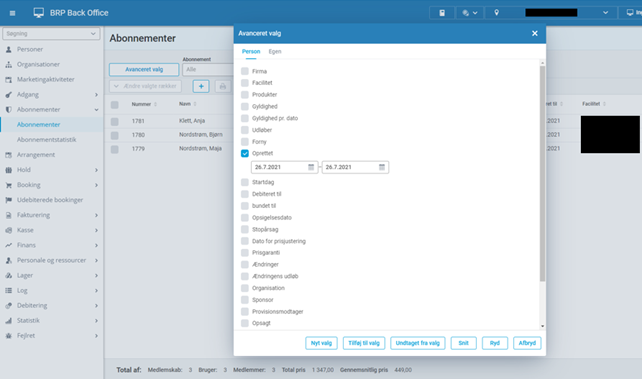Check the Startdag checkbox
Screen dimensions: 642x379
(245, 182)
